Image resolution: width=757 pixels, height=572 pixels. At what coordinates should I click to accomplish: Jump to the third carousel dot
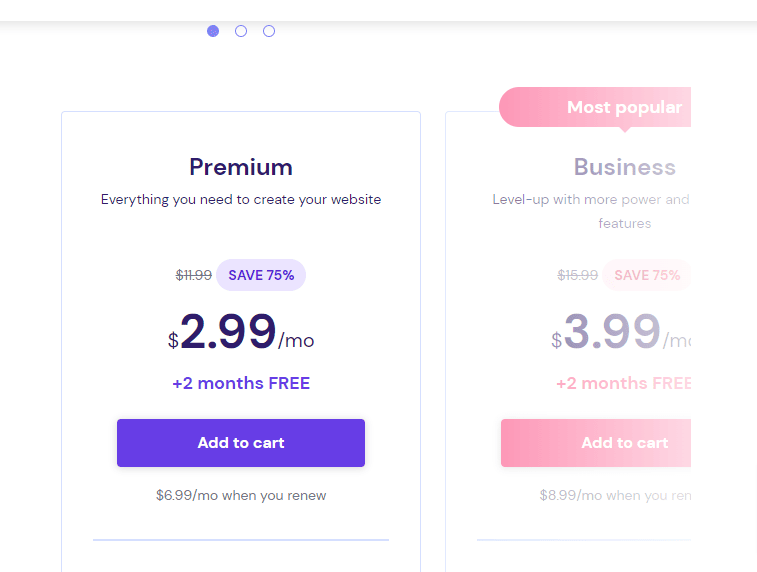click(269, 31)
